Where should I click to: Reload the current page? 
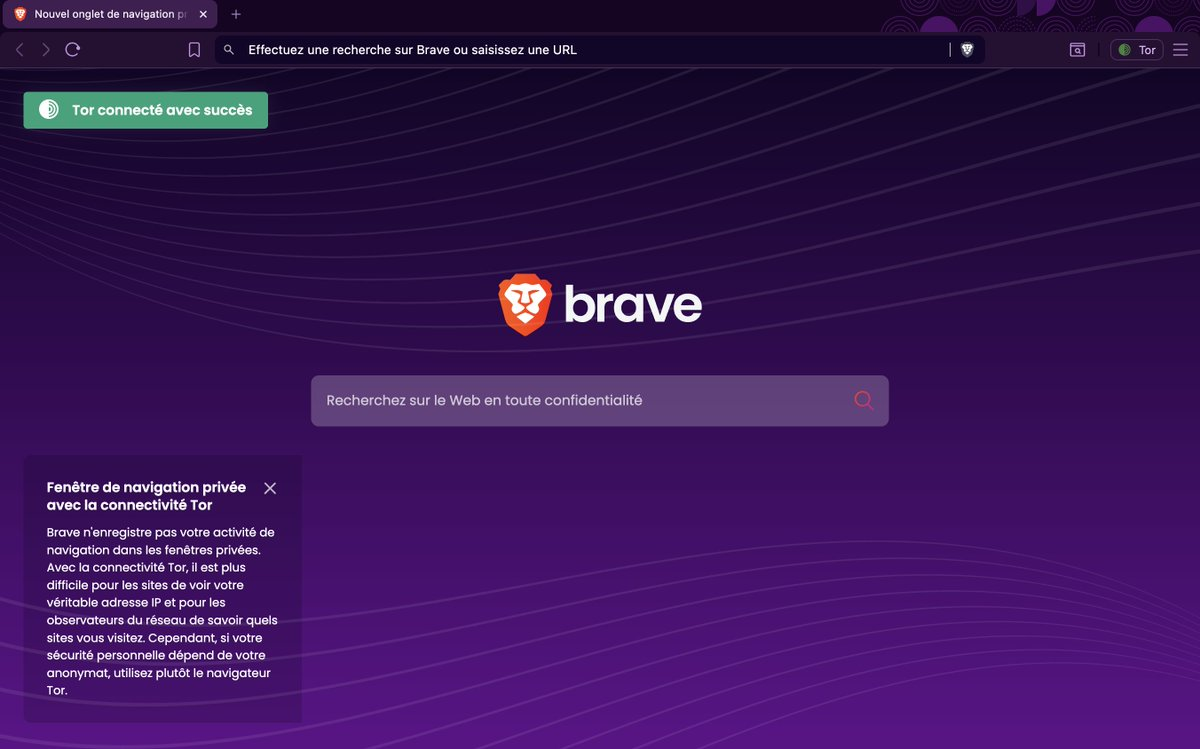pyautogui.click(x=72, y=50)
